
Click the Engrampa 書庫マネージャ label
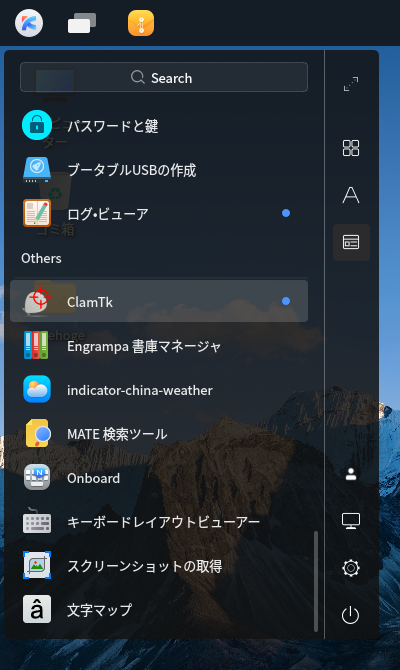(x=144, y=346)
